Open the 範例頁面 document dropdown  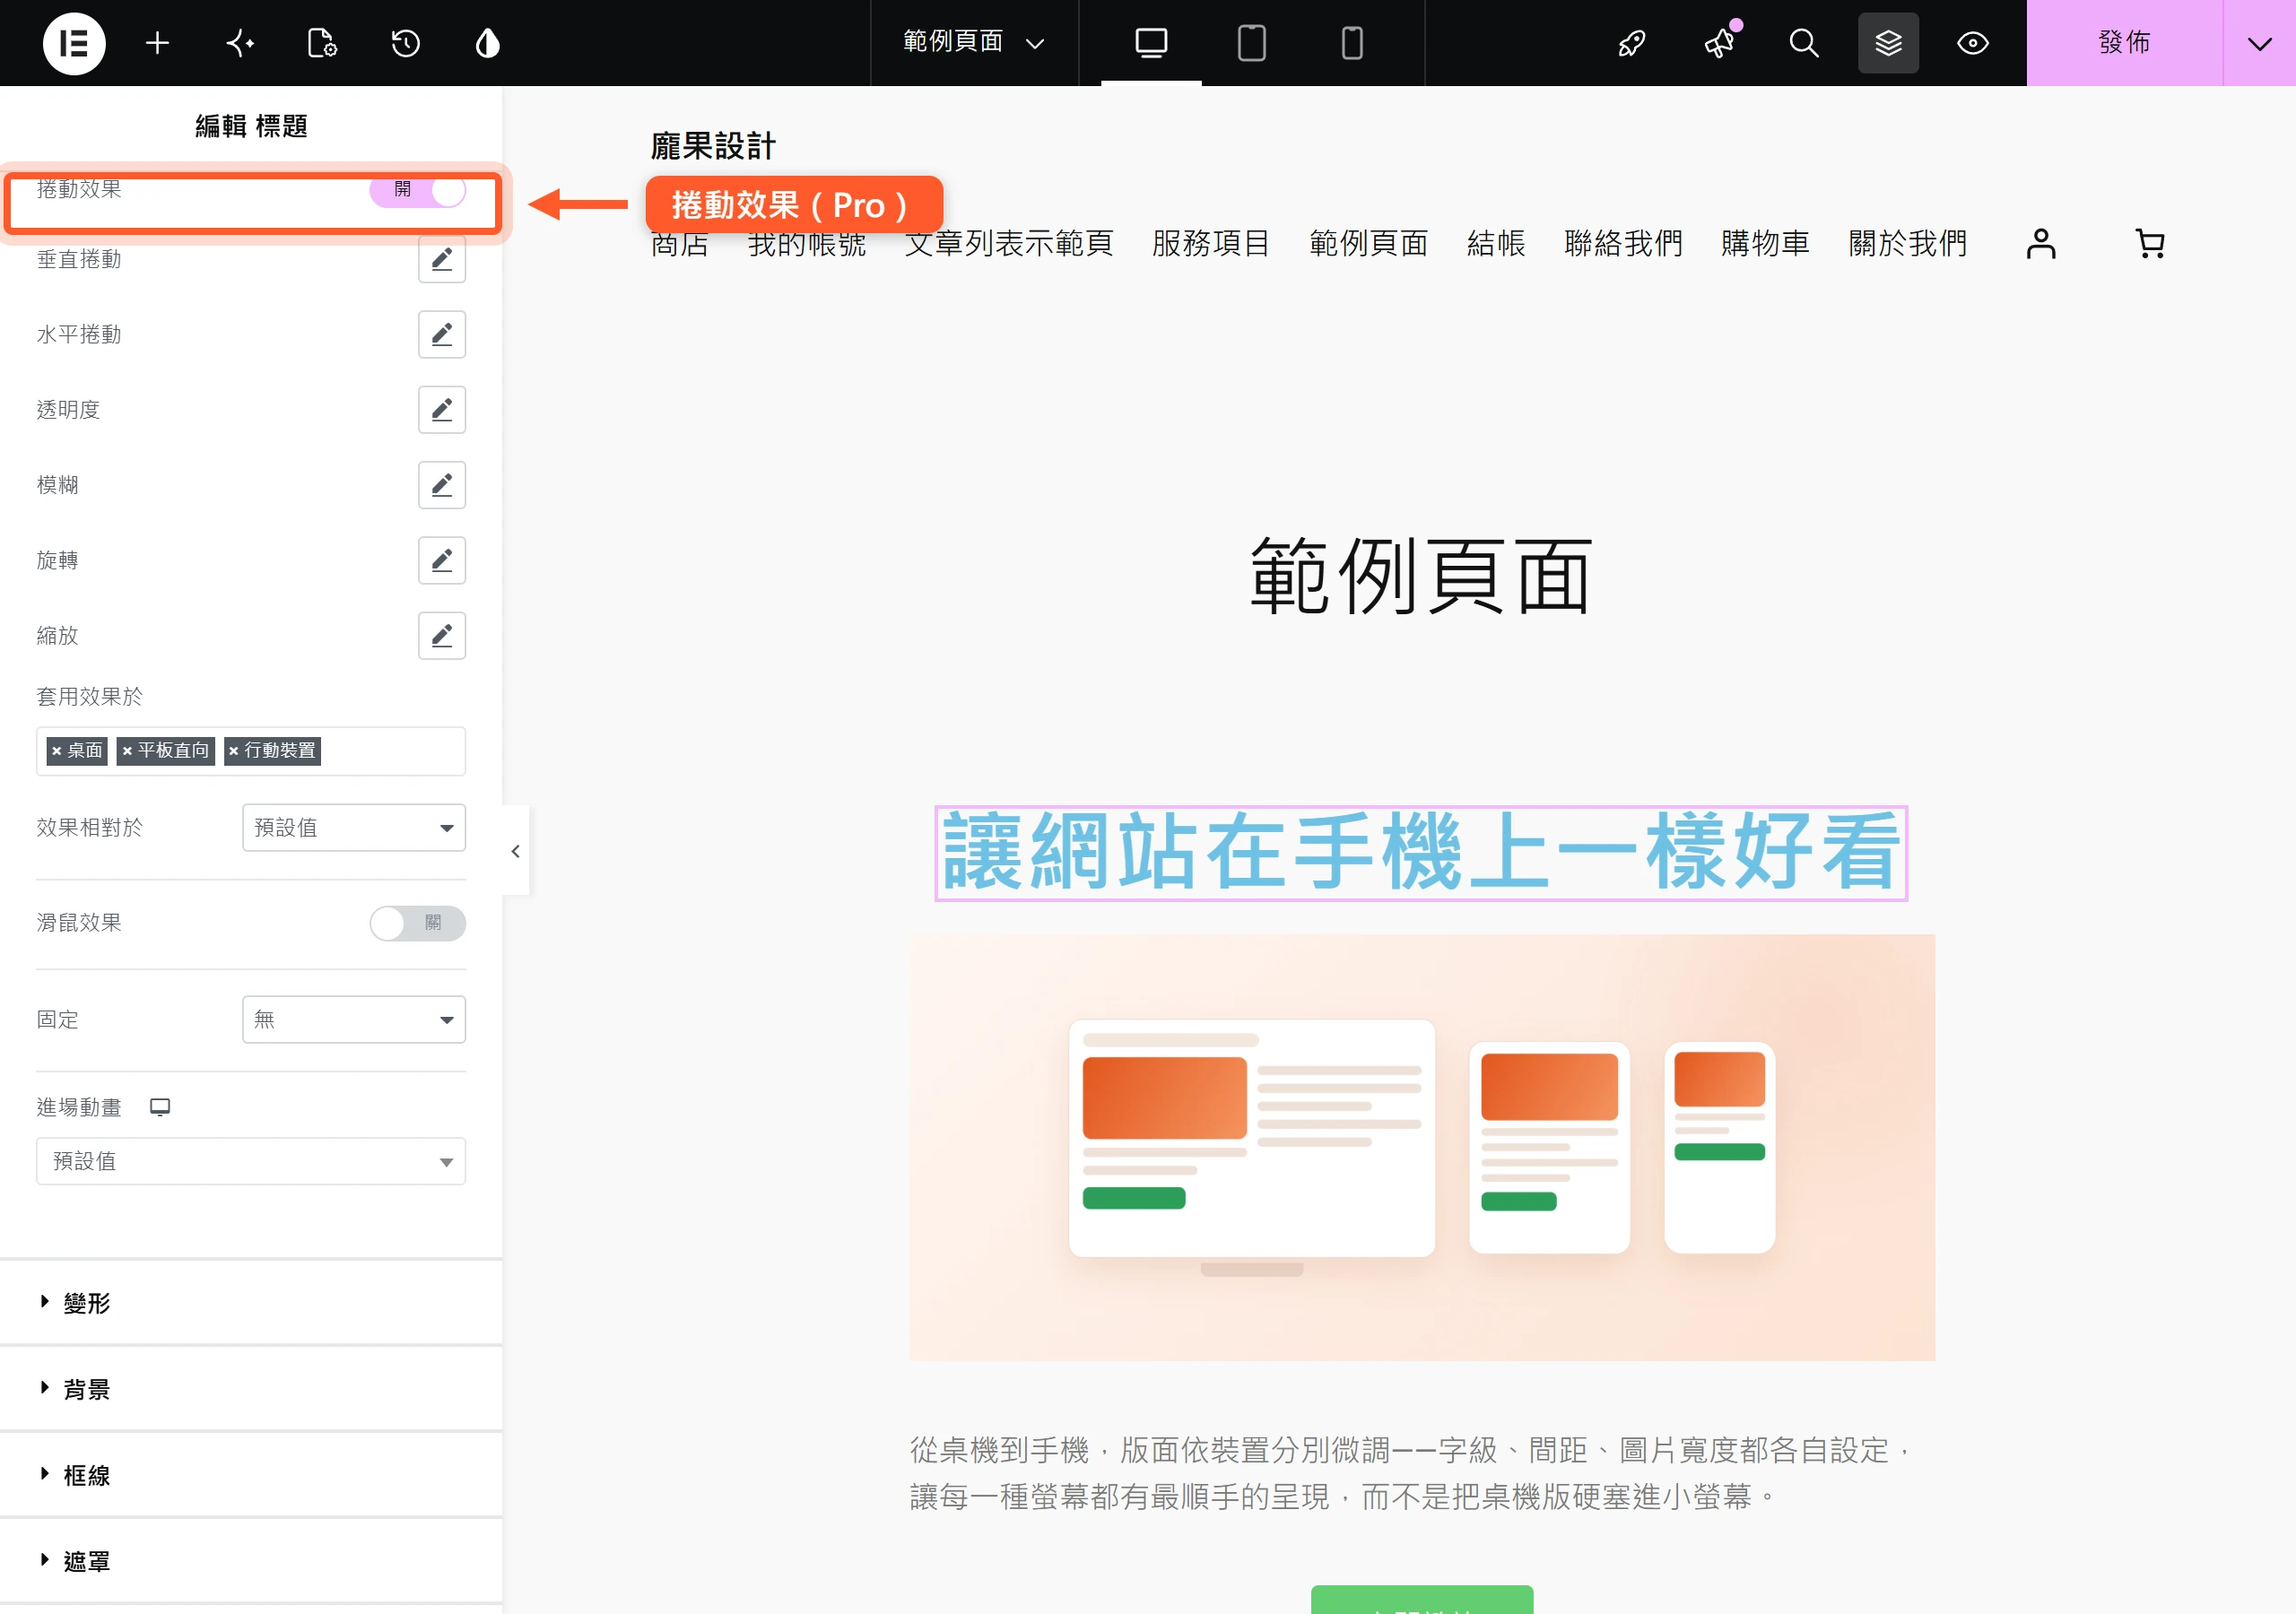[x=974, y=43]
